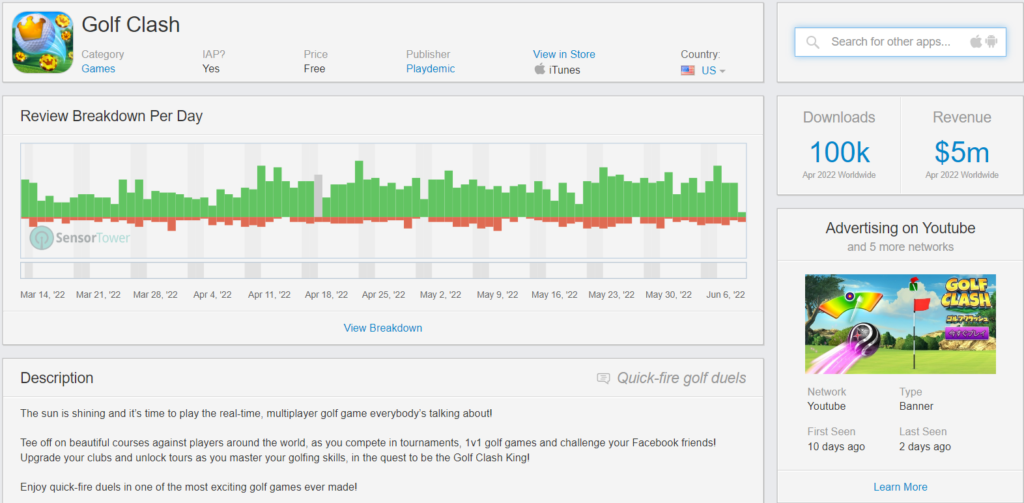Click the Description heading
Screen dimensions: 1024x503
[57, 378]
